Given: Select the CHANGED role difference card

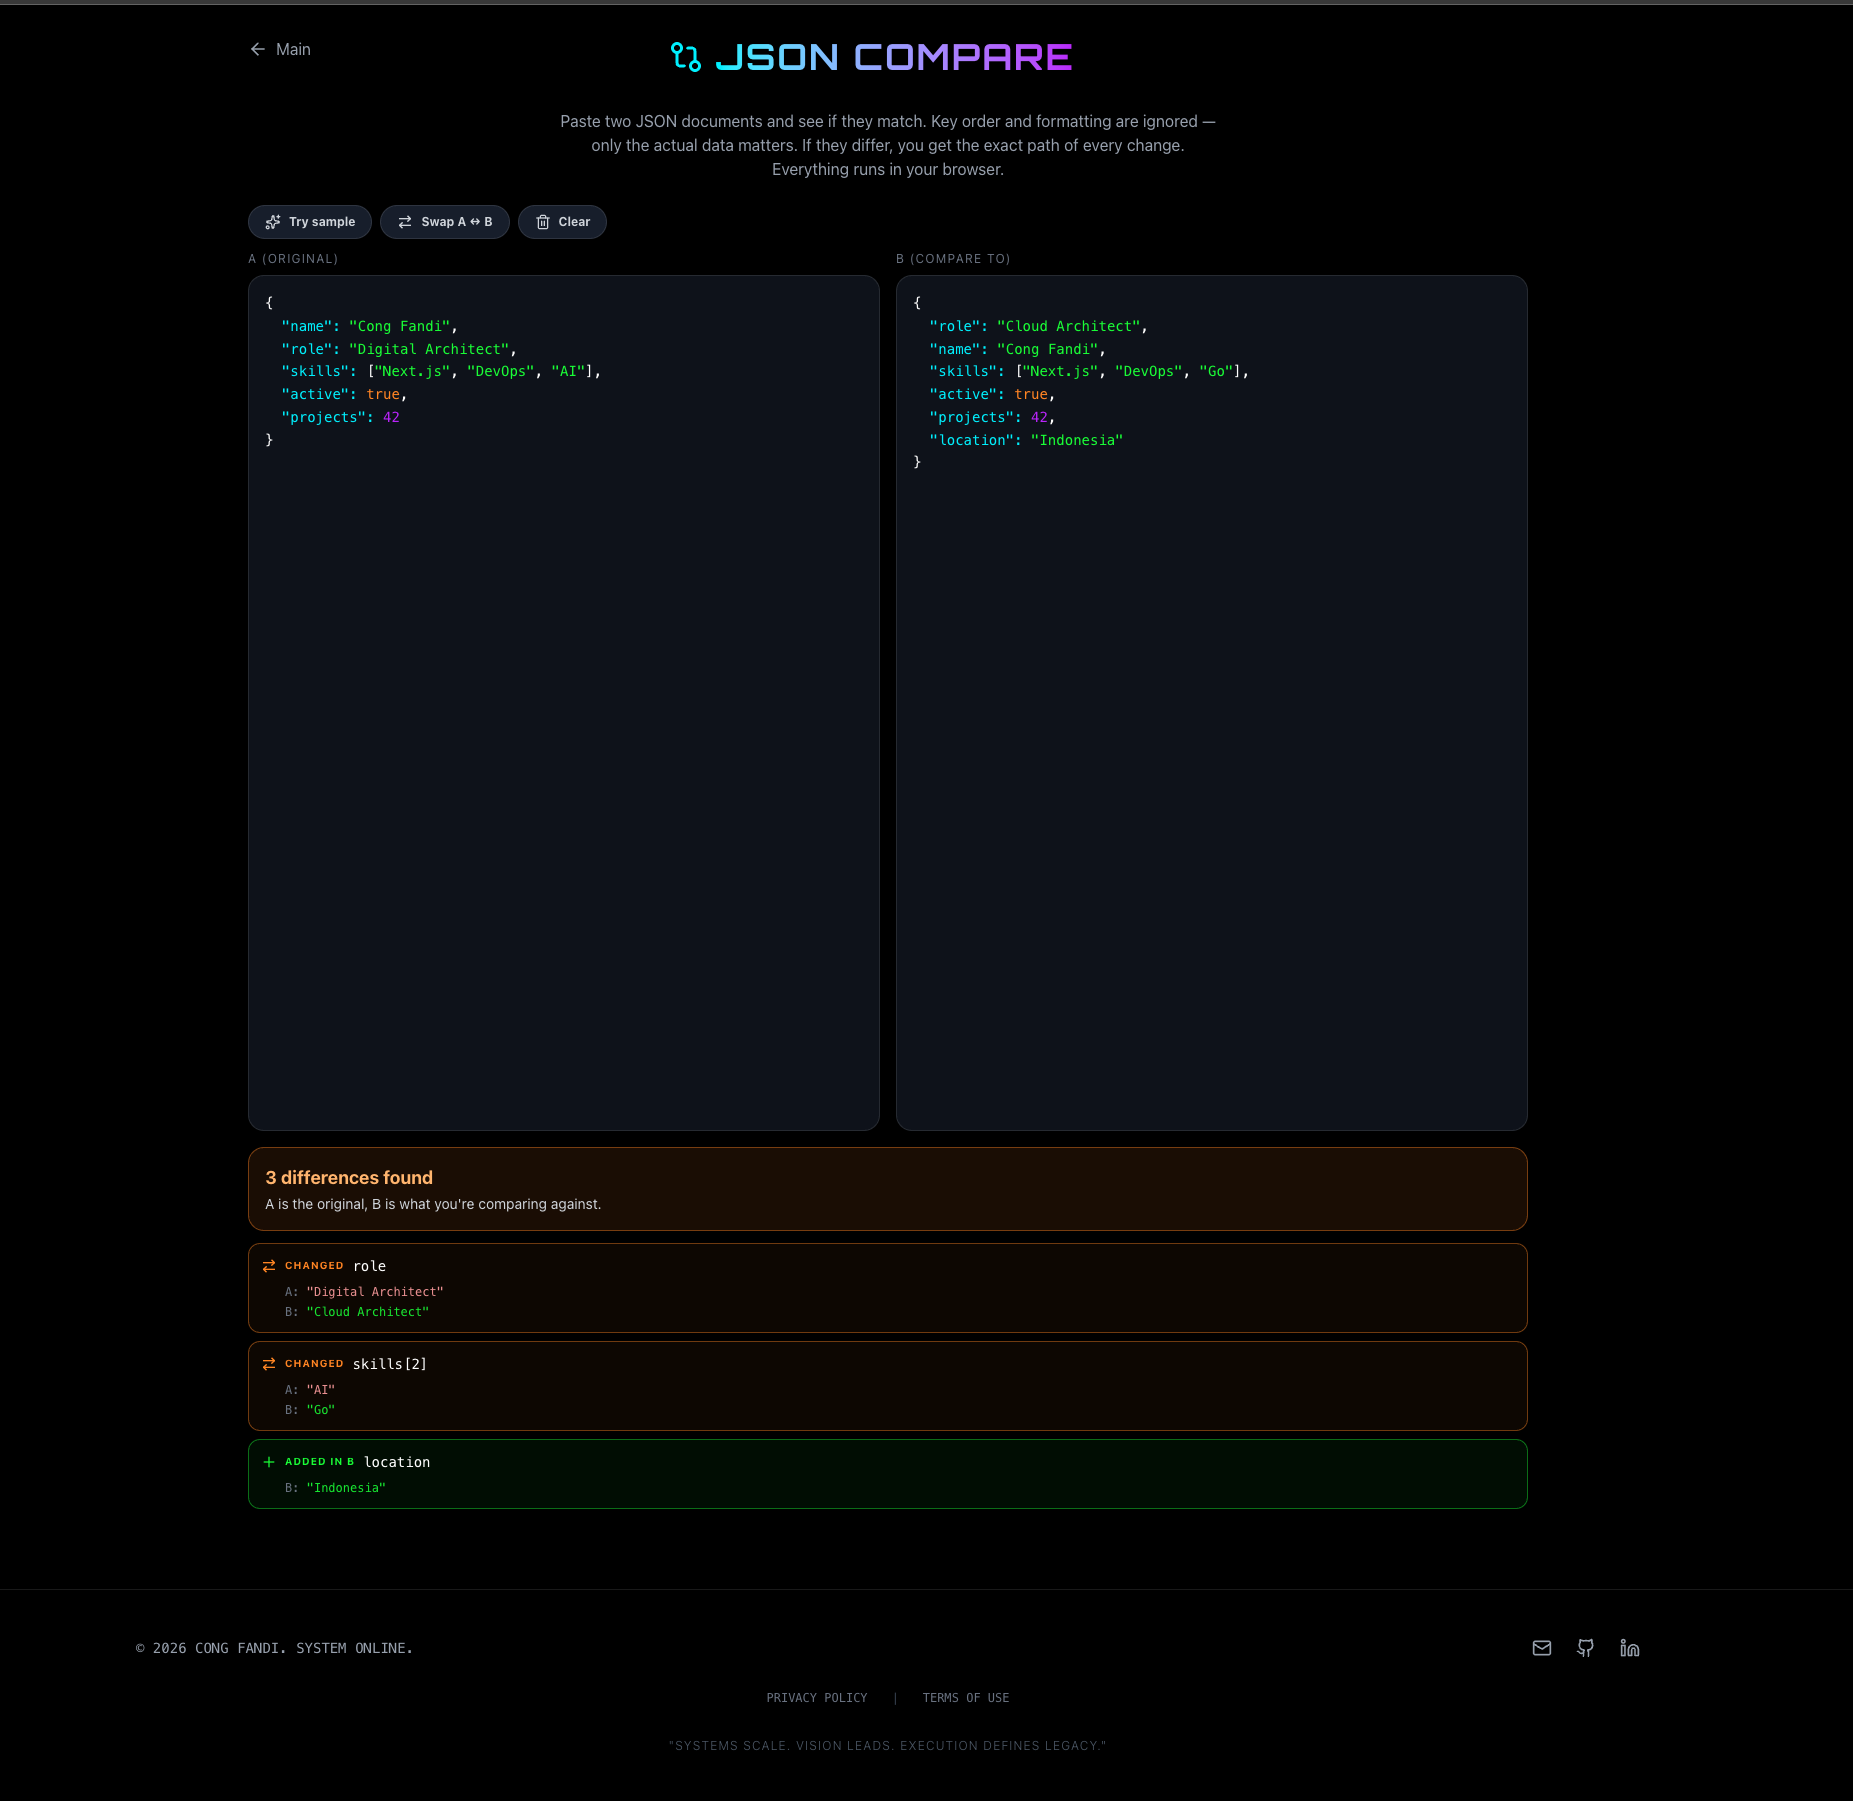Looking at the screenshot, I should 888,1288.
